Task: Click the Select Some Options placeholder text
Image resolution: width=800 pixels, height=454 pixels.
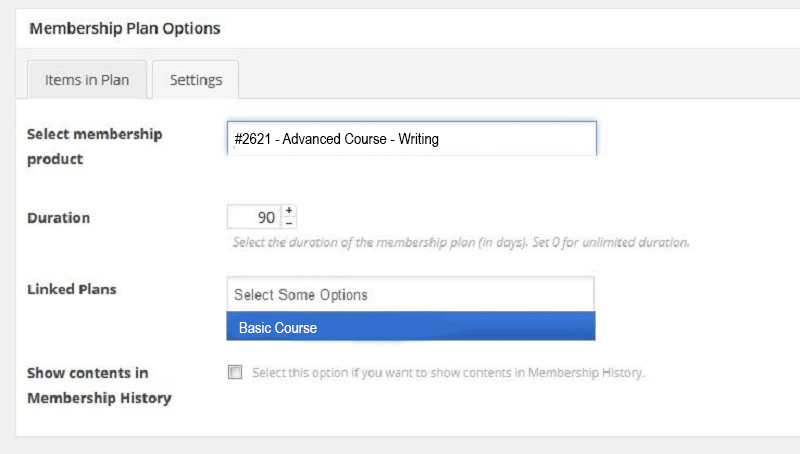Action: (301, 295)
